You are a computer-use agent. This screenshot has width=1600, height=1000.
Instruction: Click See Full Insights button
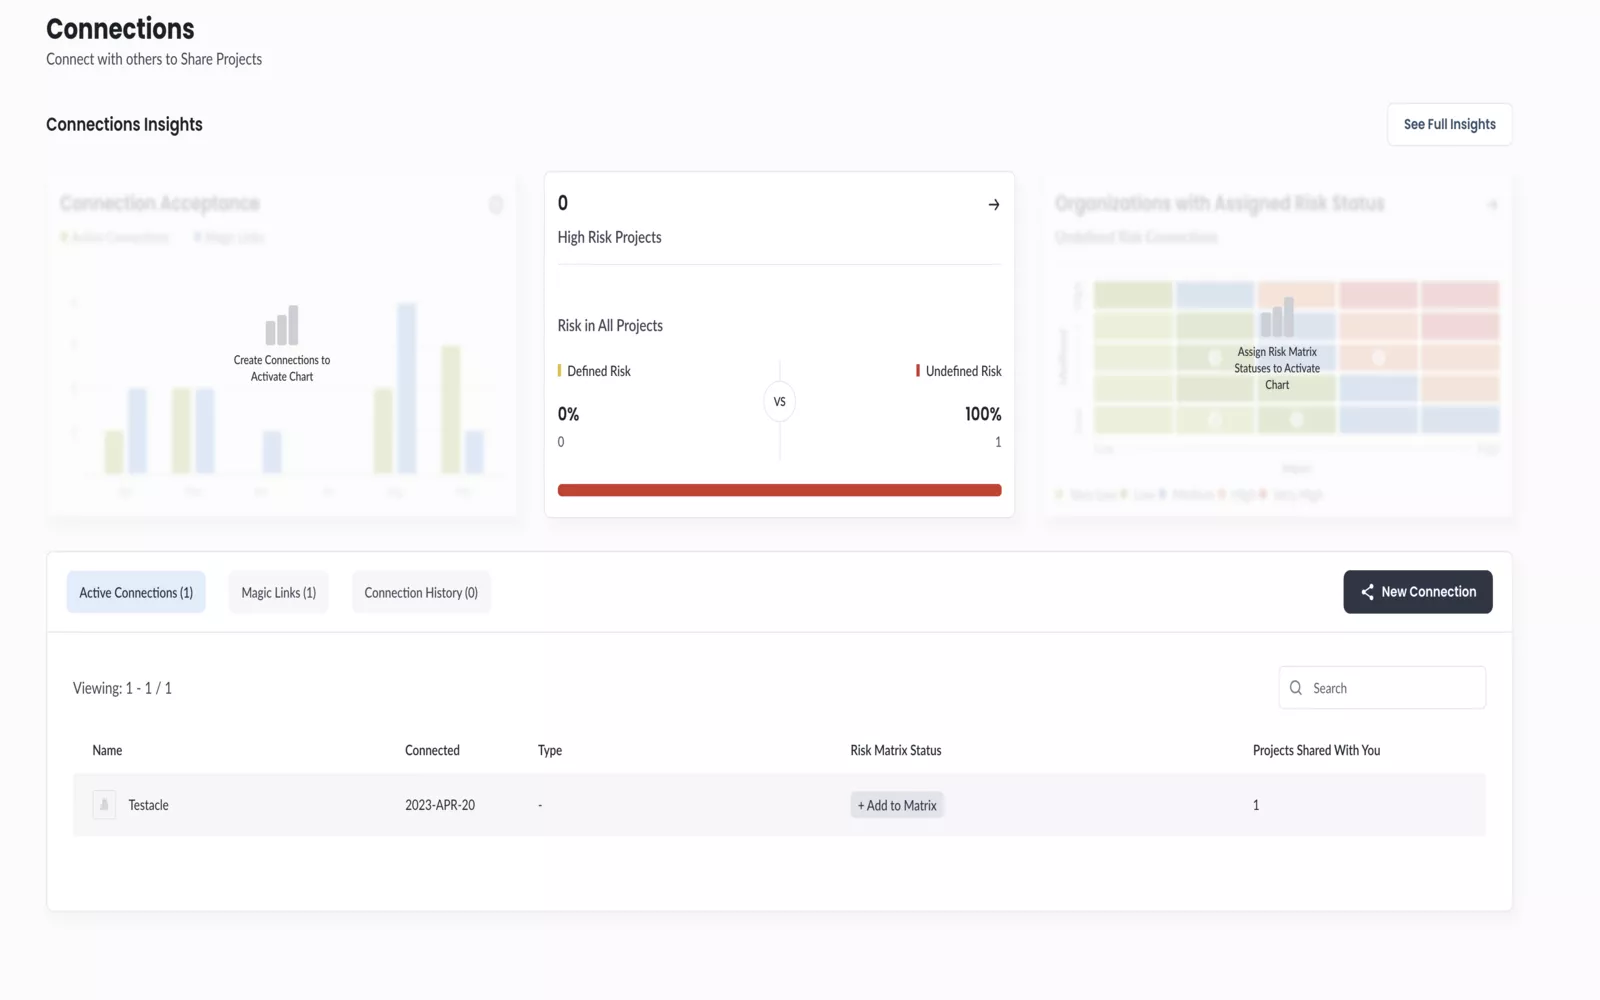click(x=1450, y=124)
